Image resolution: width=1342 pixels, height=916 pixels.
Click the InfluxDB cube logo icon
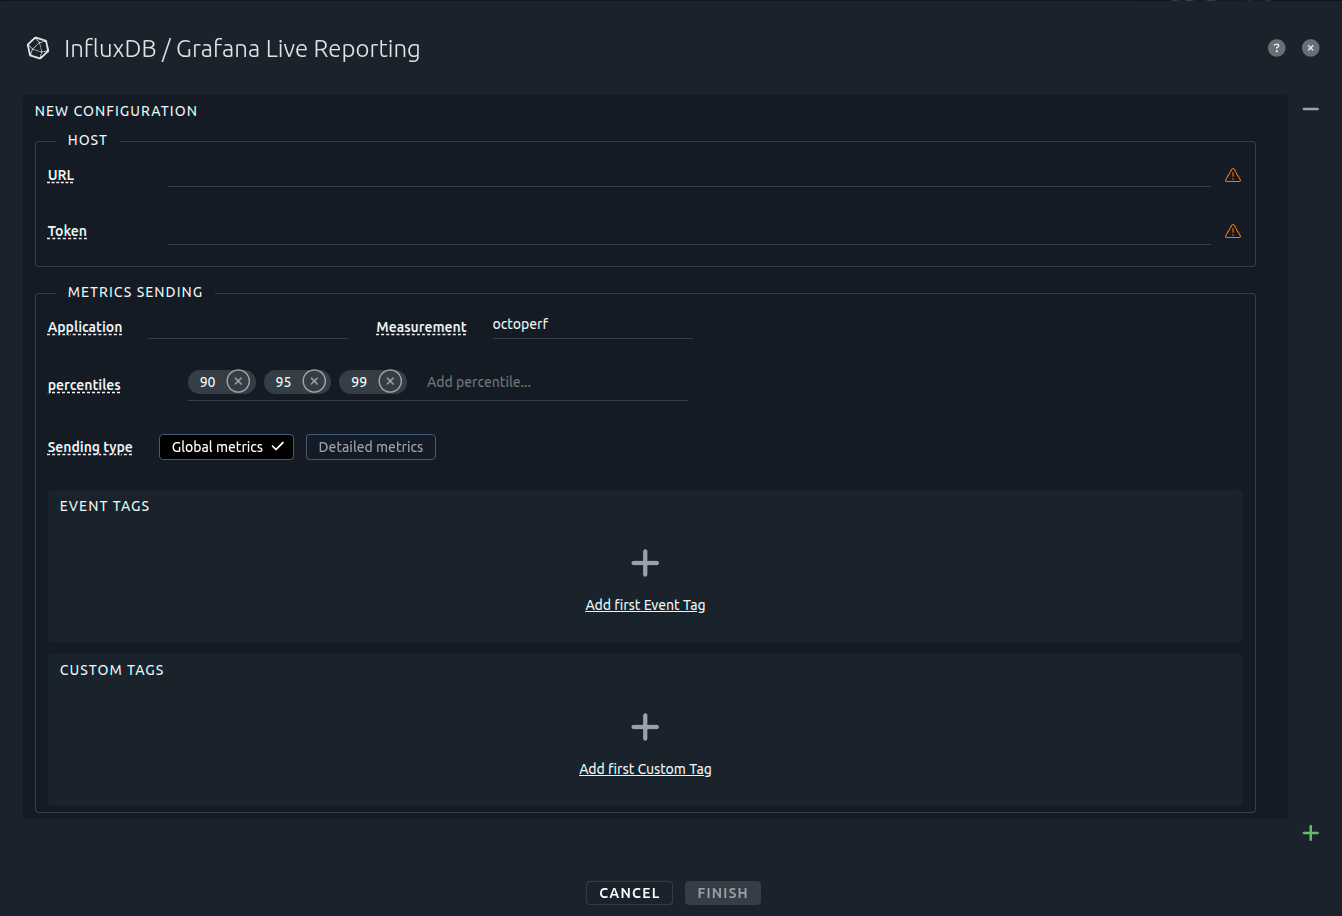click(37, 47)
